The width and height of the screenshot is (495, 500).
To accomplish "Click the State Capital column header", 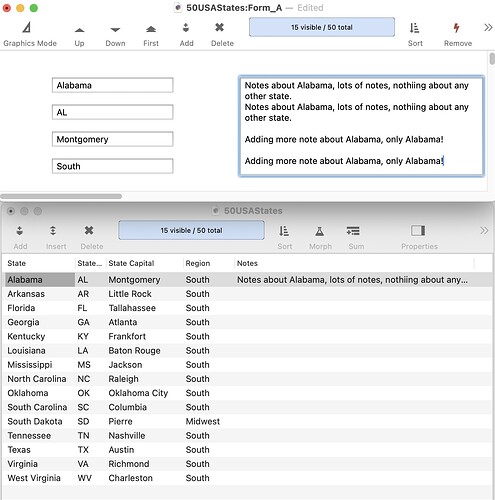I will tap(131, 263).
